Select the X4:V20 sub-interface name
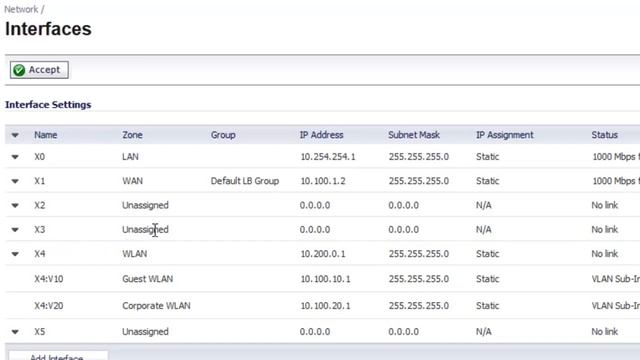The image size is (640, 360). 49,306
